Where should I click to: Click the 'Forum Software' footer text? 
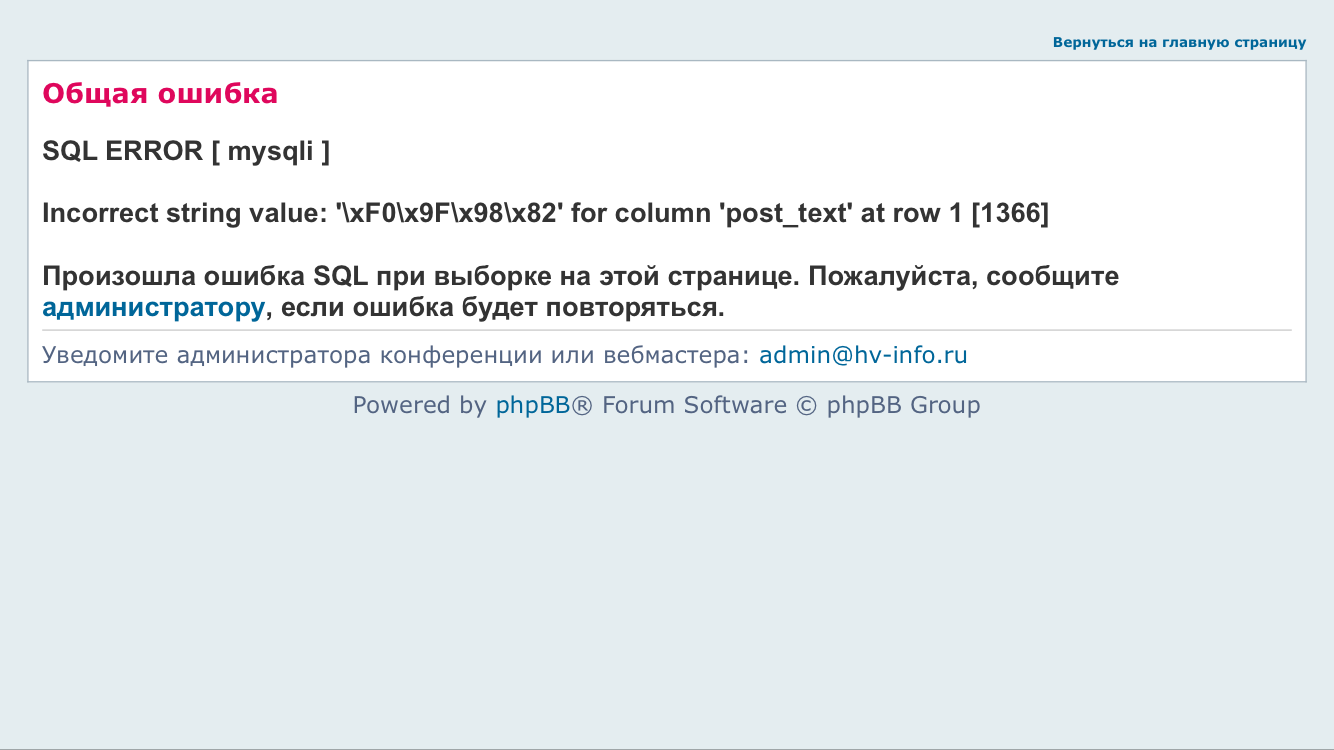click(694, 405)
